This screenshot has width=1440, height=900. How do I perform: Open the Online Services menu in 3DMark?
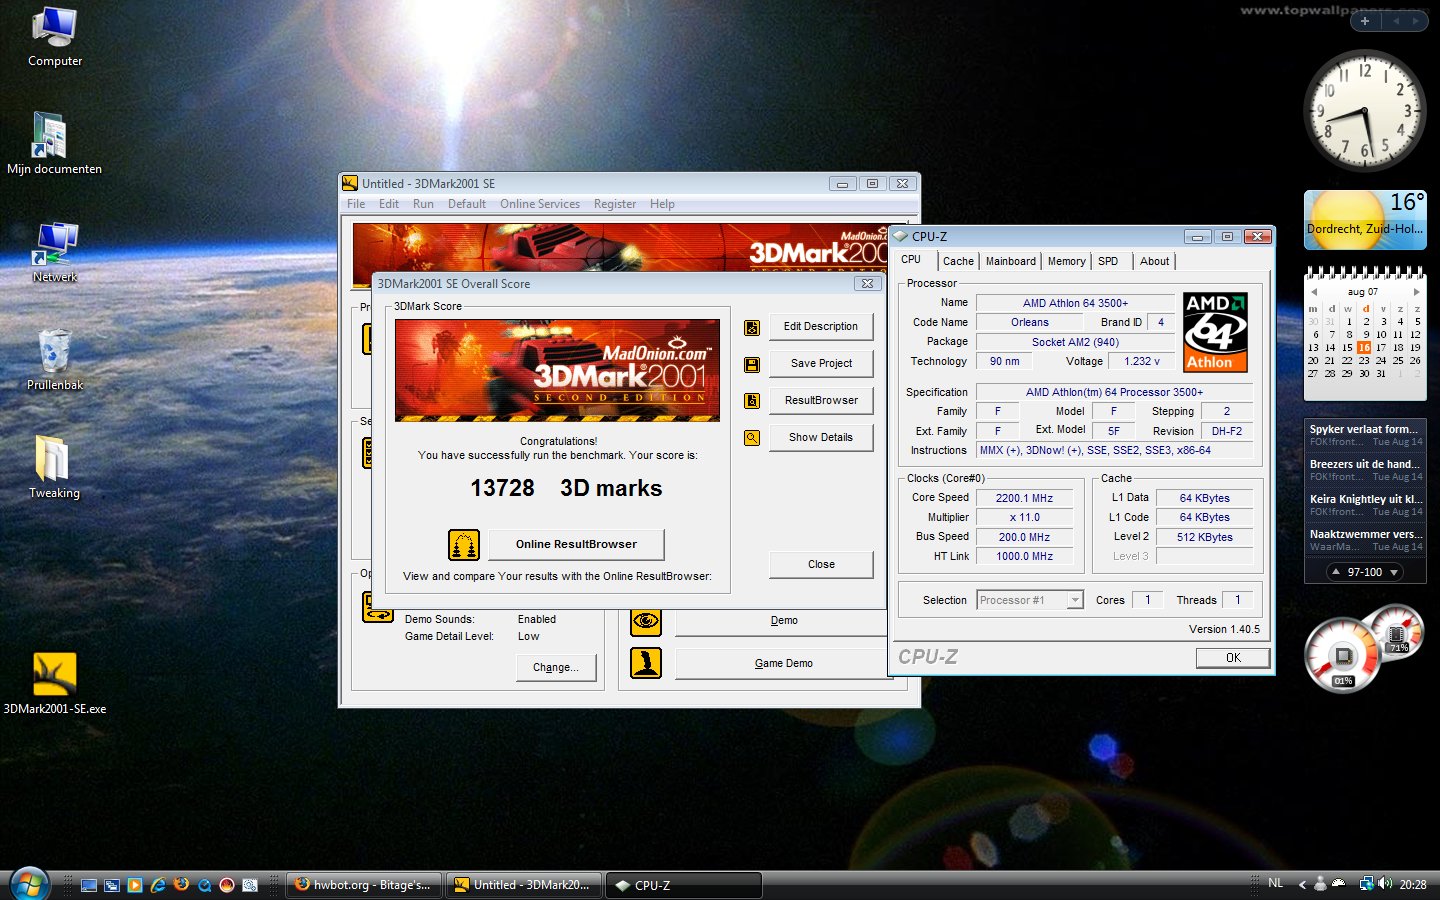click(540, 204)
